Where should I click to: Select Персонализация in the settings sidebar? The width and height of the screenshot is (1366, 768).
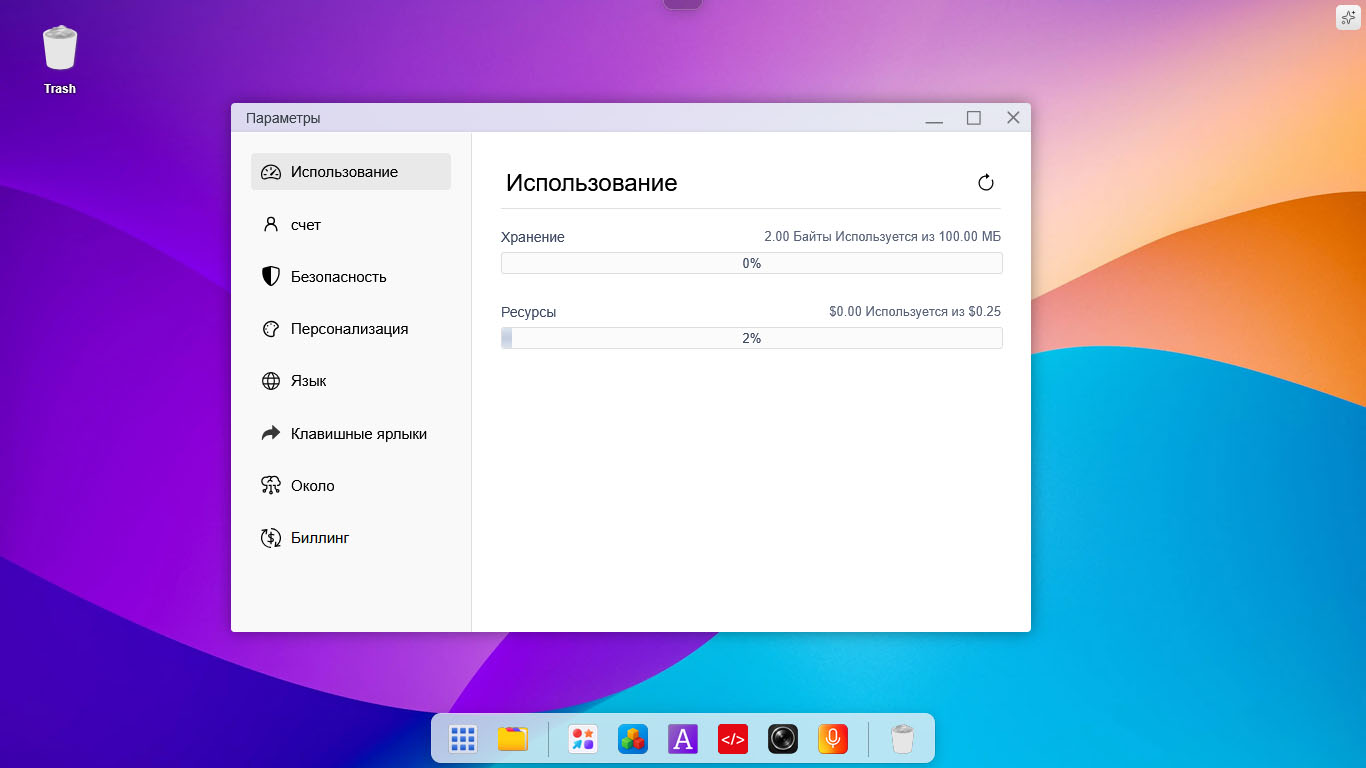pyautogui.click(x=351, y=329)
